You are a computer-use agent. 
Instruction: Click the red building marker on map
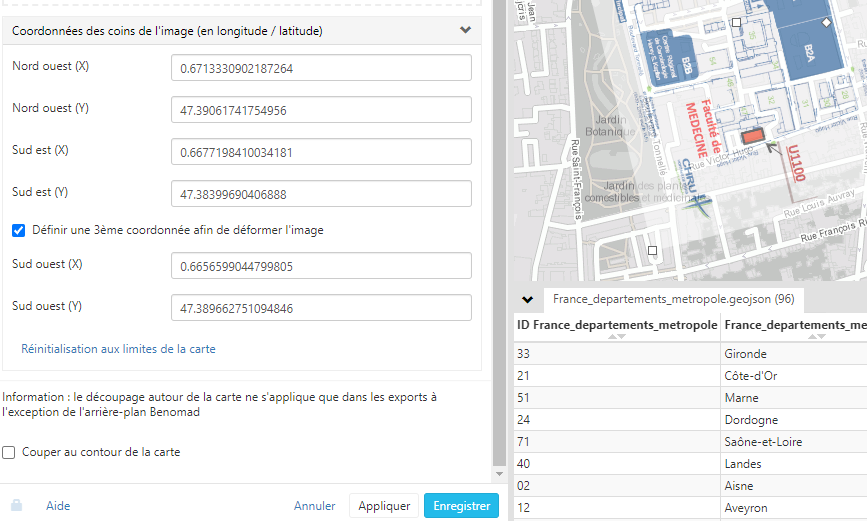[753, 136]
